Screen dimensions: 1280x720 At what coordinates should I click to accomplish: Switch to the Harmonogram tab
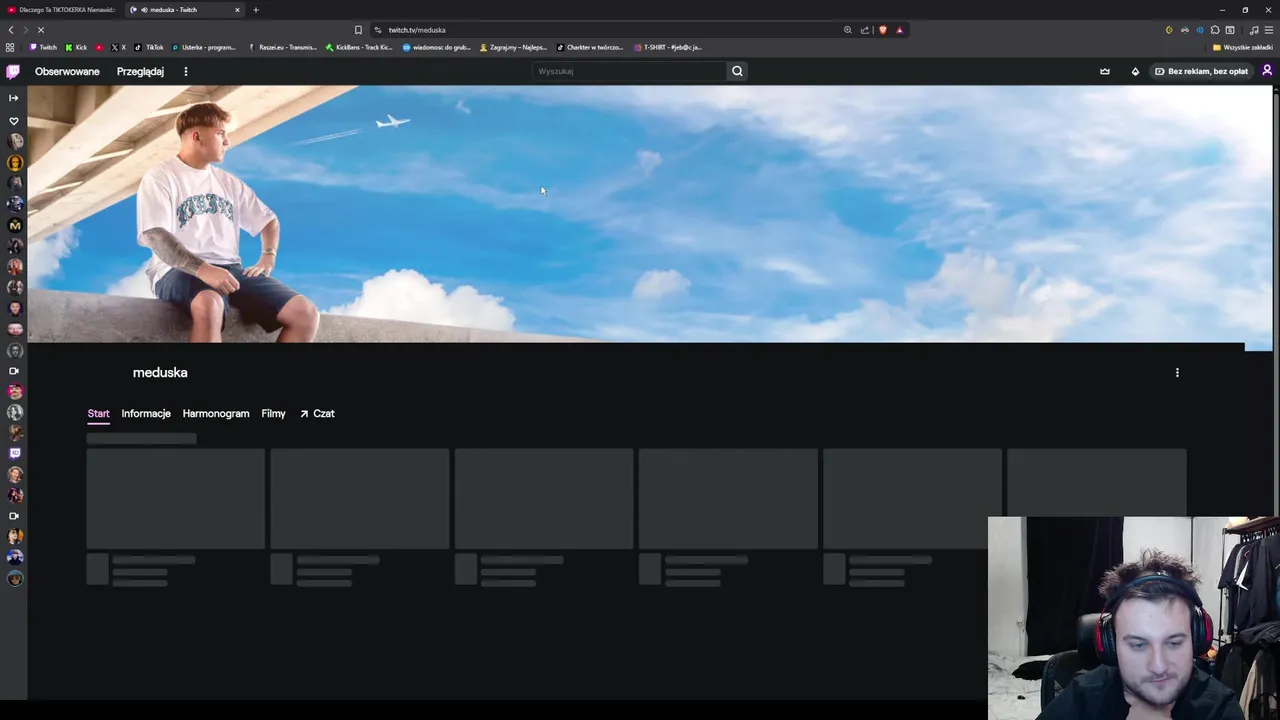tap(216, 413)
